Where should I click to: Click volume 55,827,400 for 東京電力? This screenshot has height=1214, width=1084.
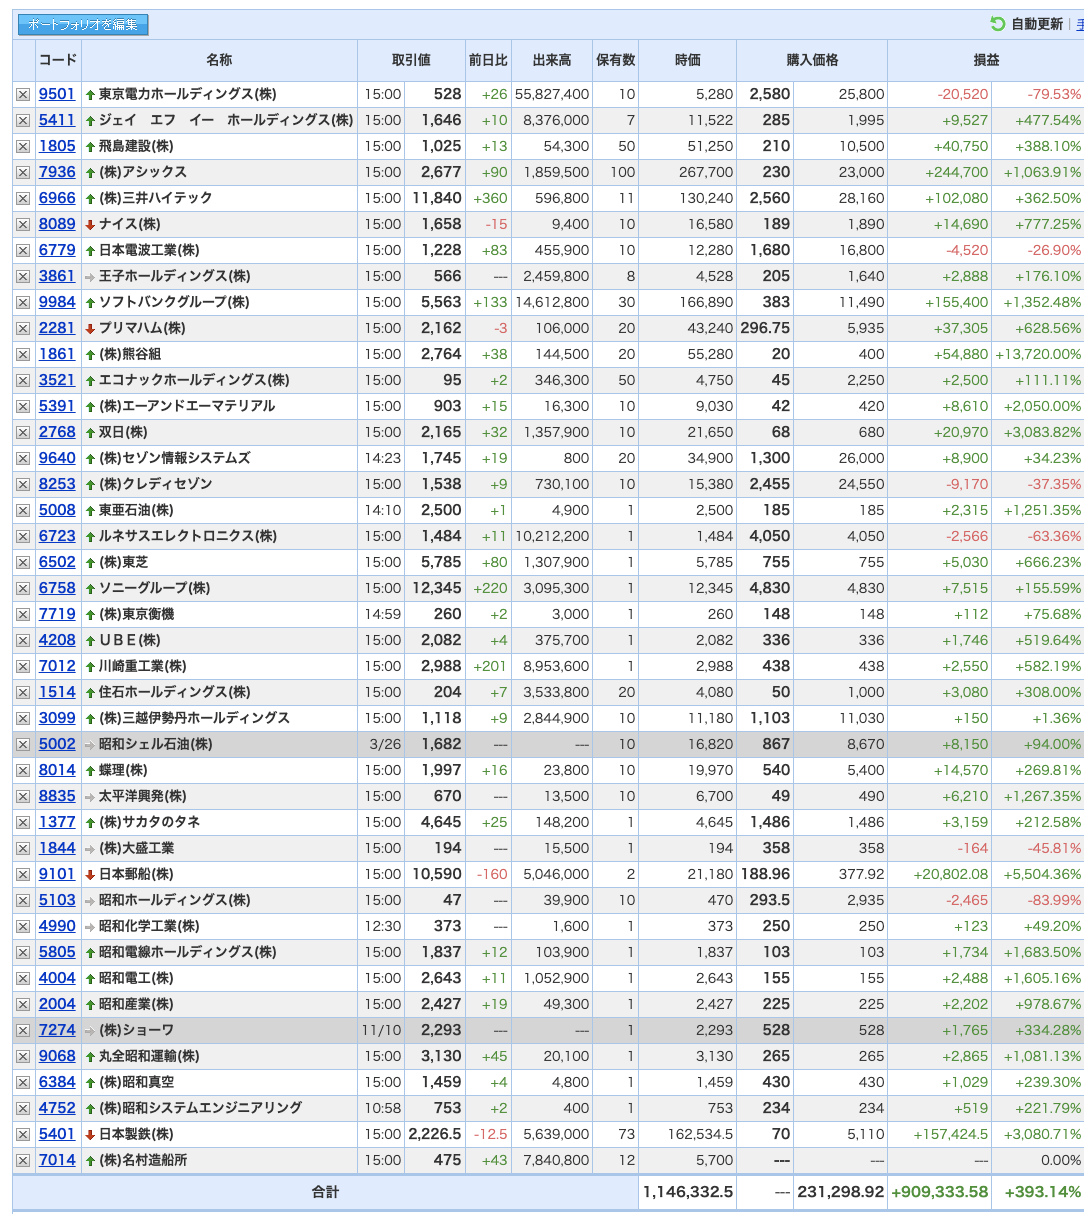[552, 94]
